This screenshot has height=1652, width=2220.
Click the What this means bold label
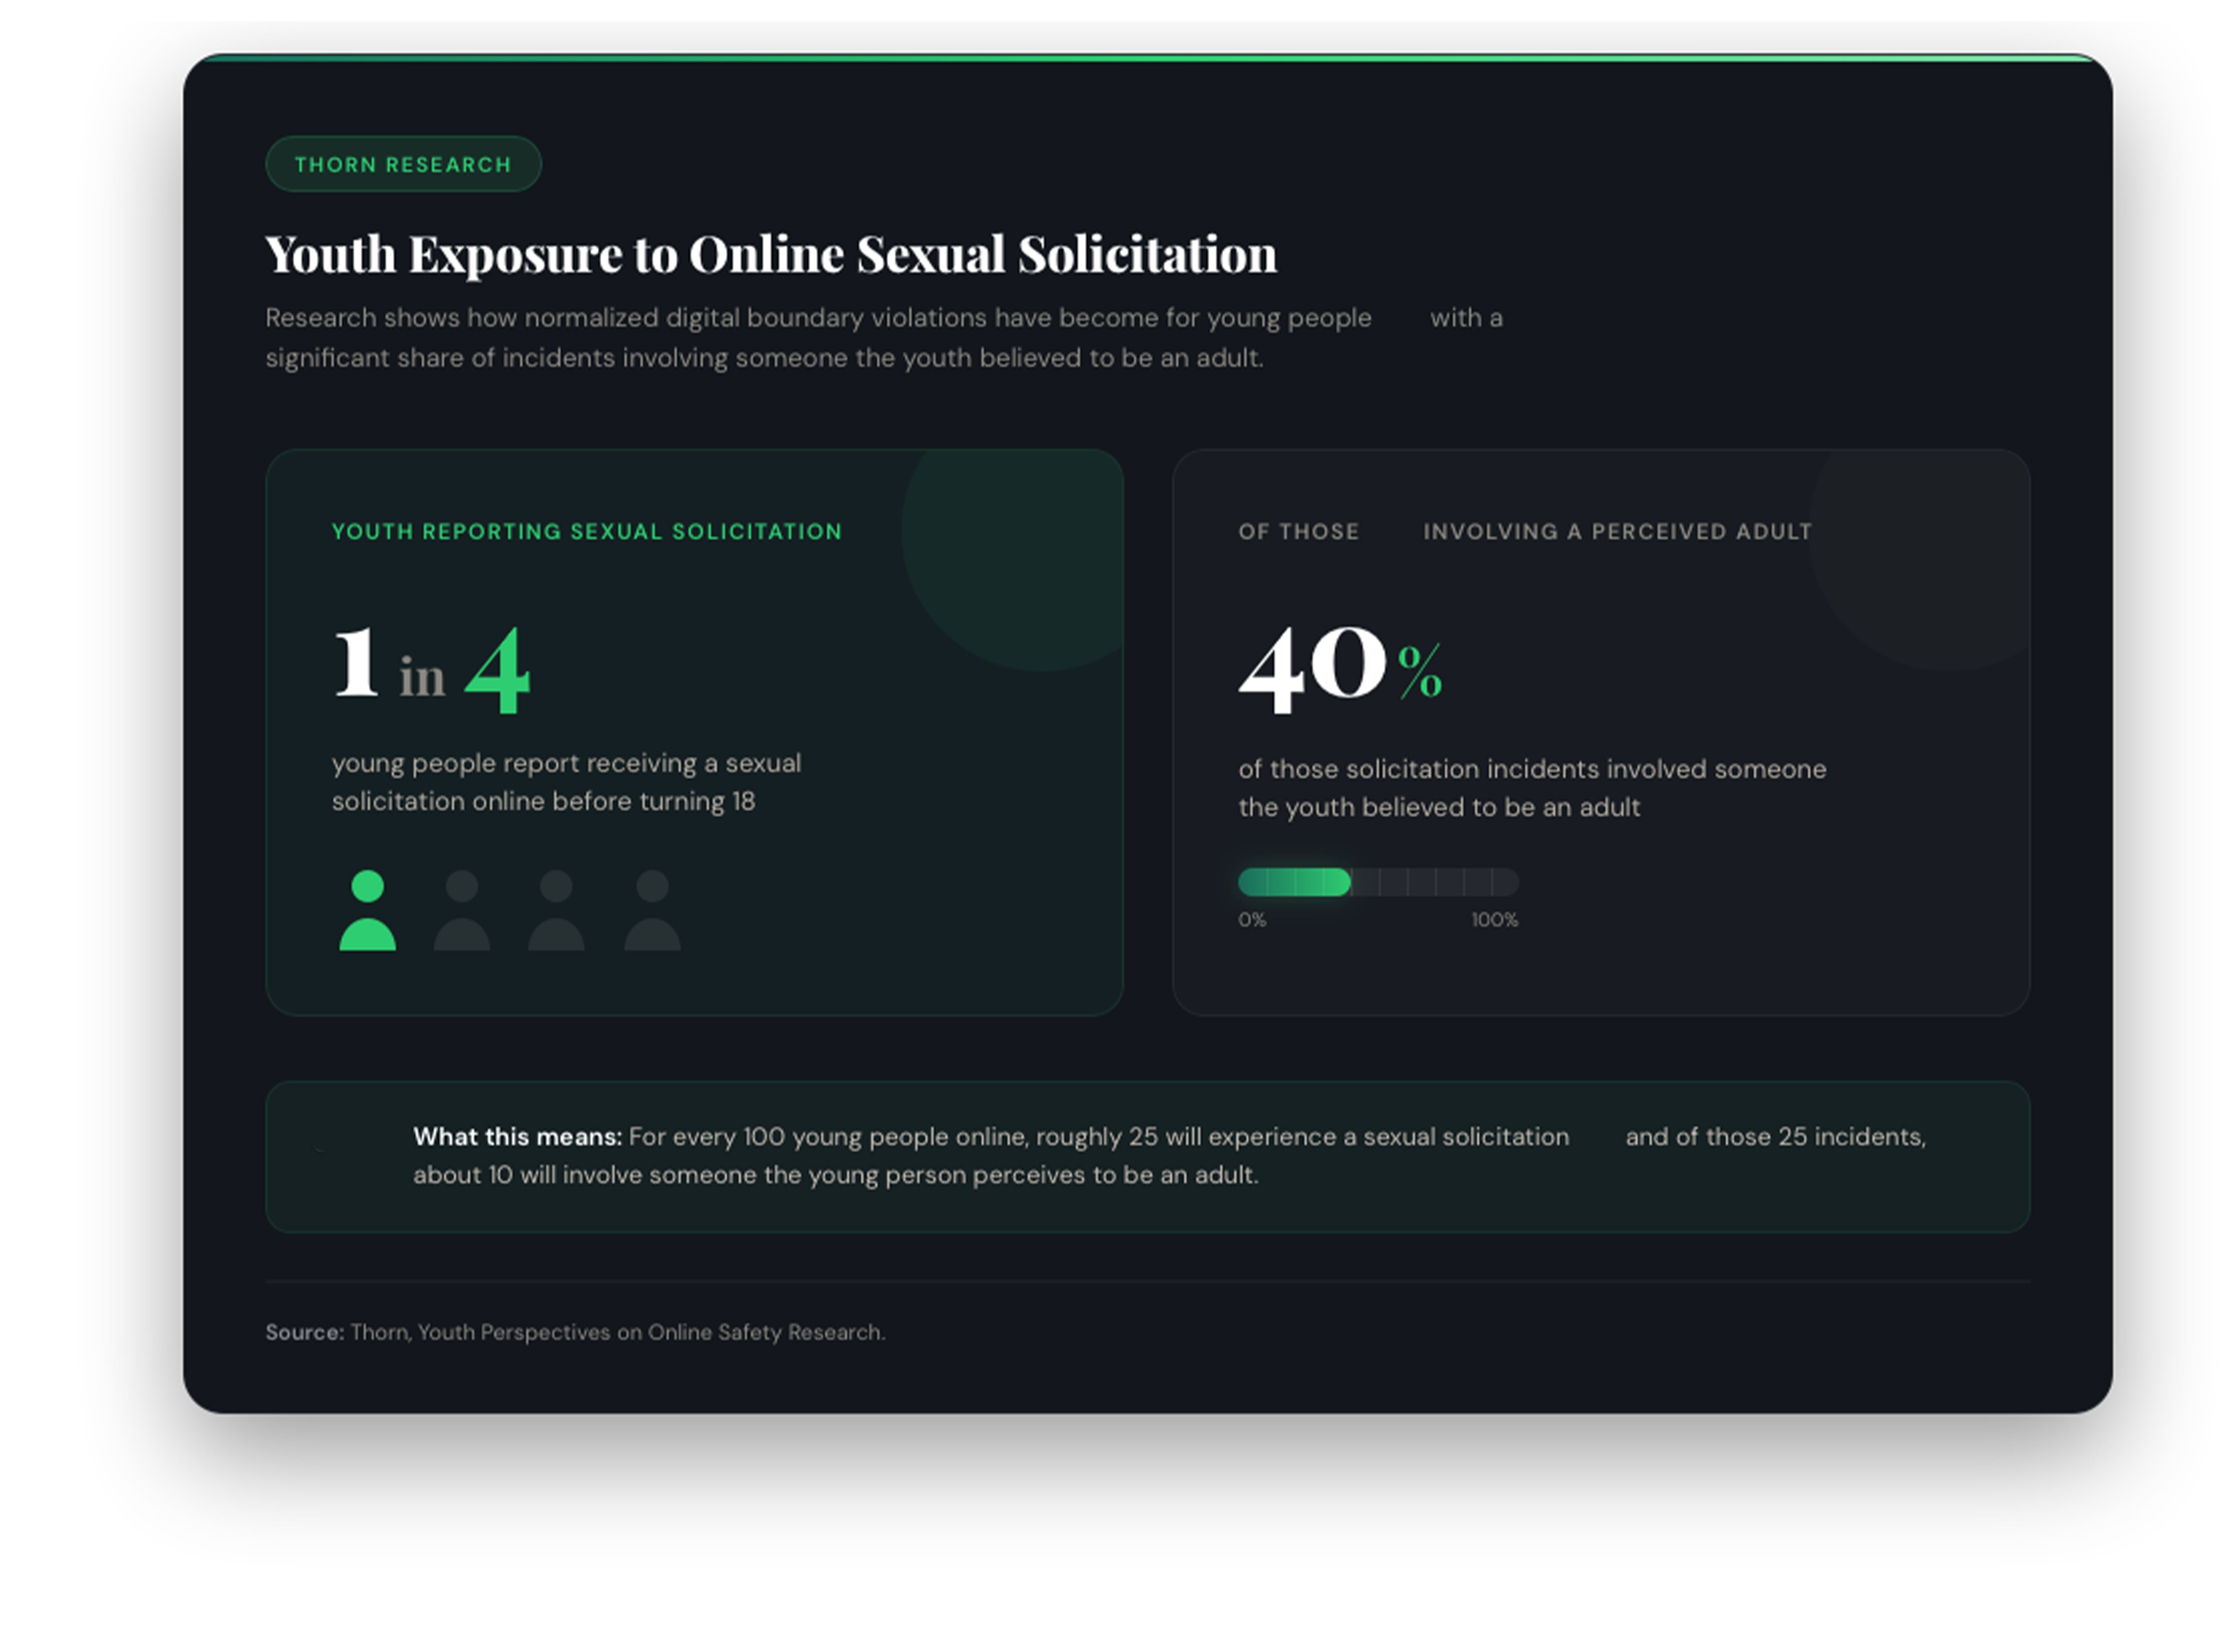tap(517, 1137)
